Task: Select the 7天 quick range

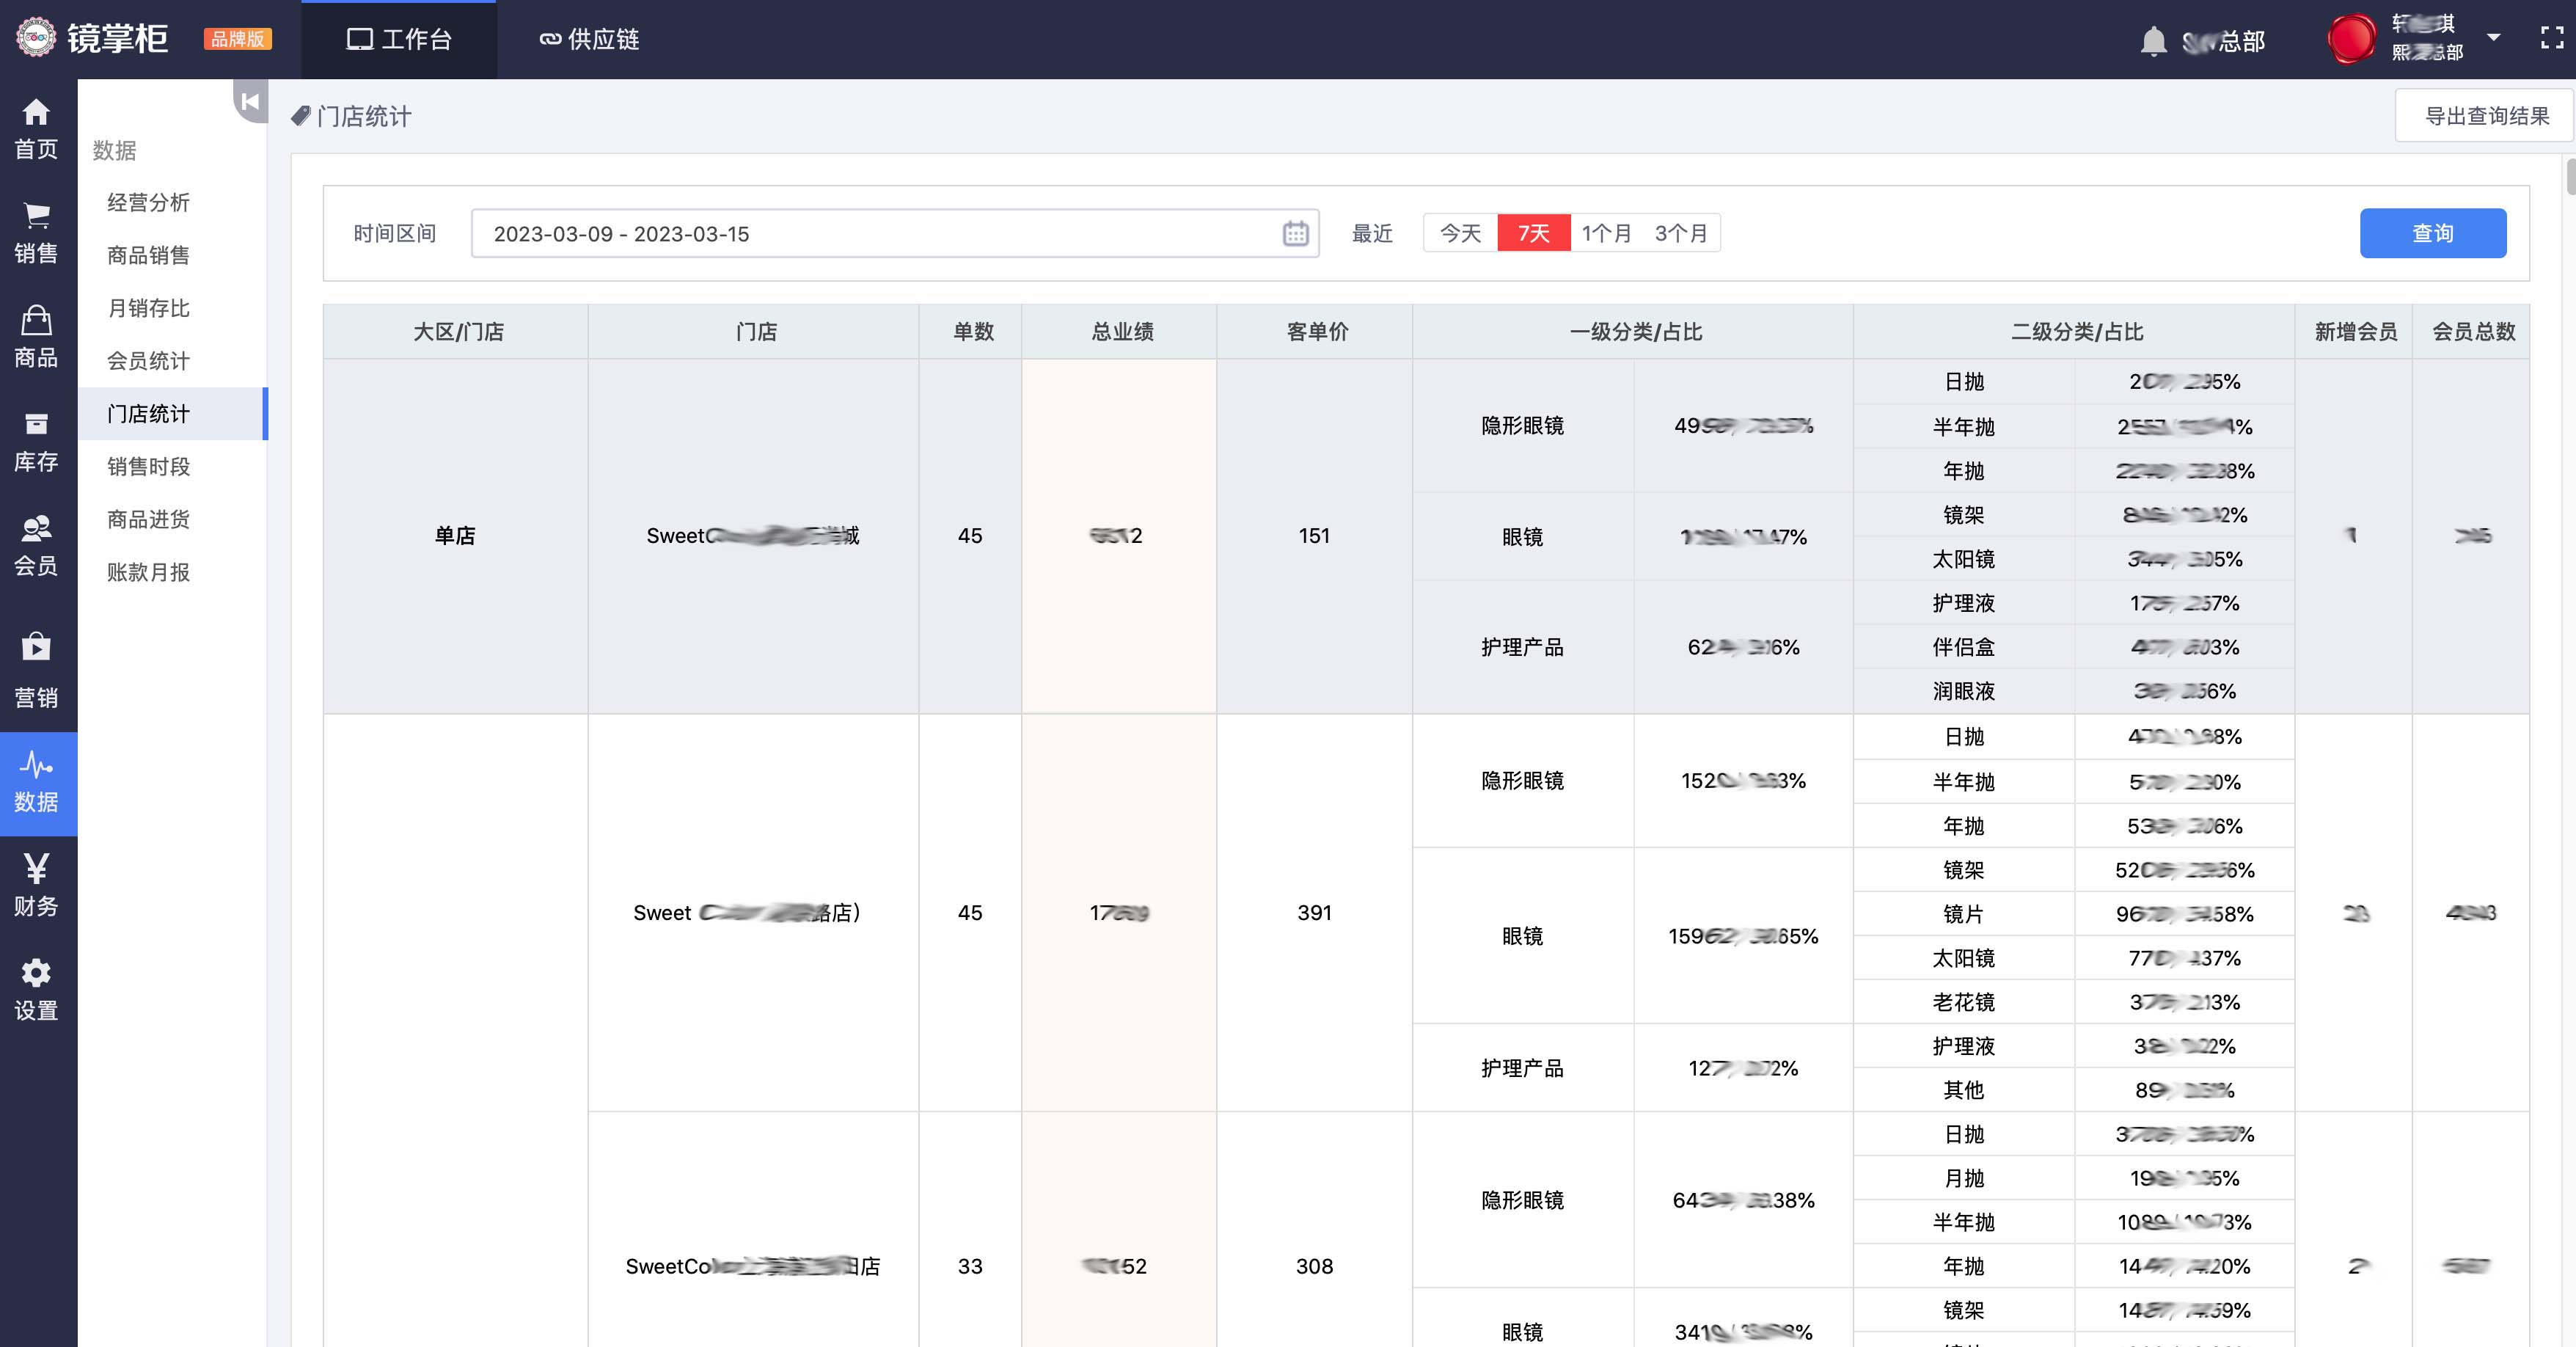Action: pyautogui.click(x=1533, y=233)
